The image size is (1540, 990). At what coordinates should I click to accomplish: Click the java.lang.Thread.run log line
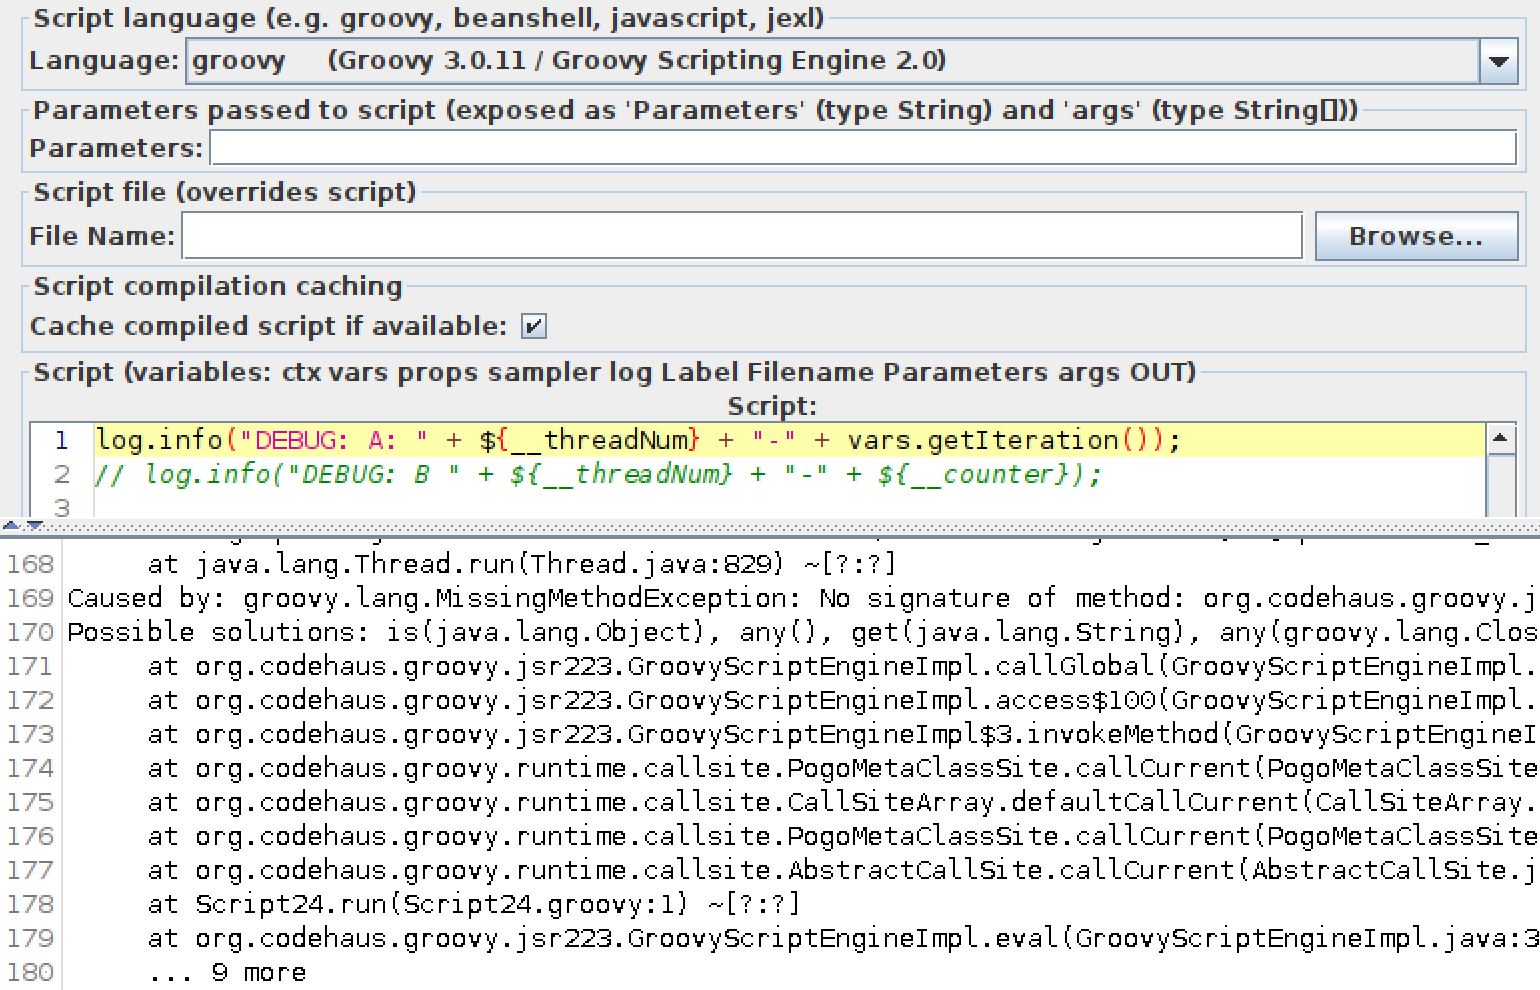click(x=521, y=565)
